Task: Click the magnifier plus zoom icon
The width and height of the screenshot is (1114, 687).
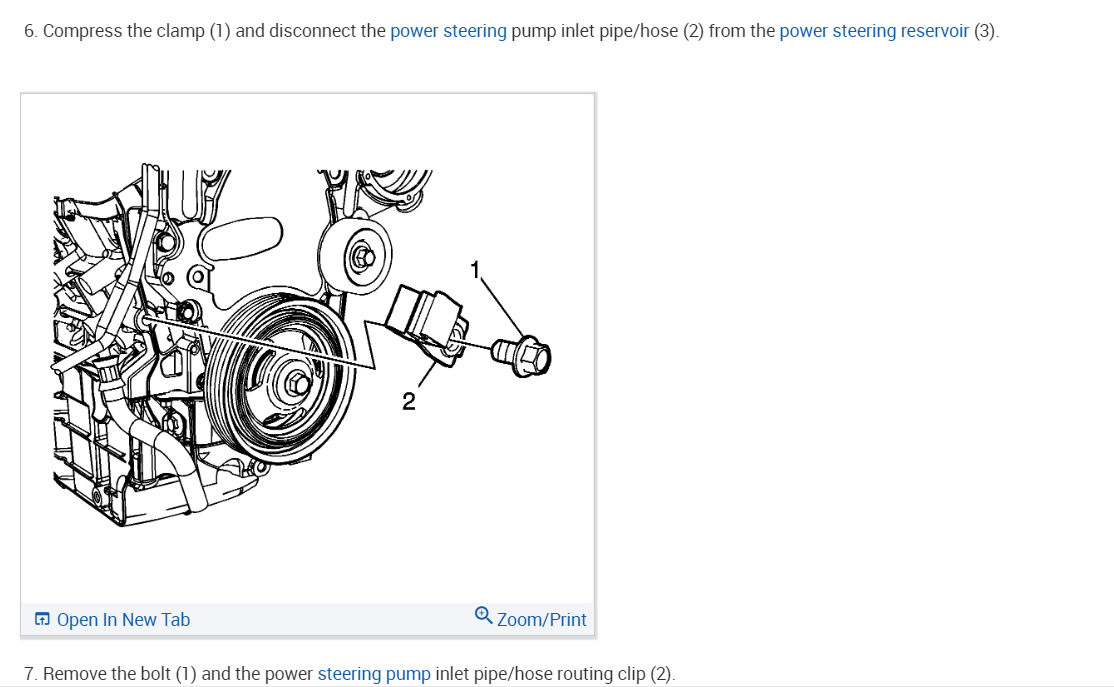Action: (x=483, y=615)
